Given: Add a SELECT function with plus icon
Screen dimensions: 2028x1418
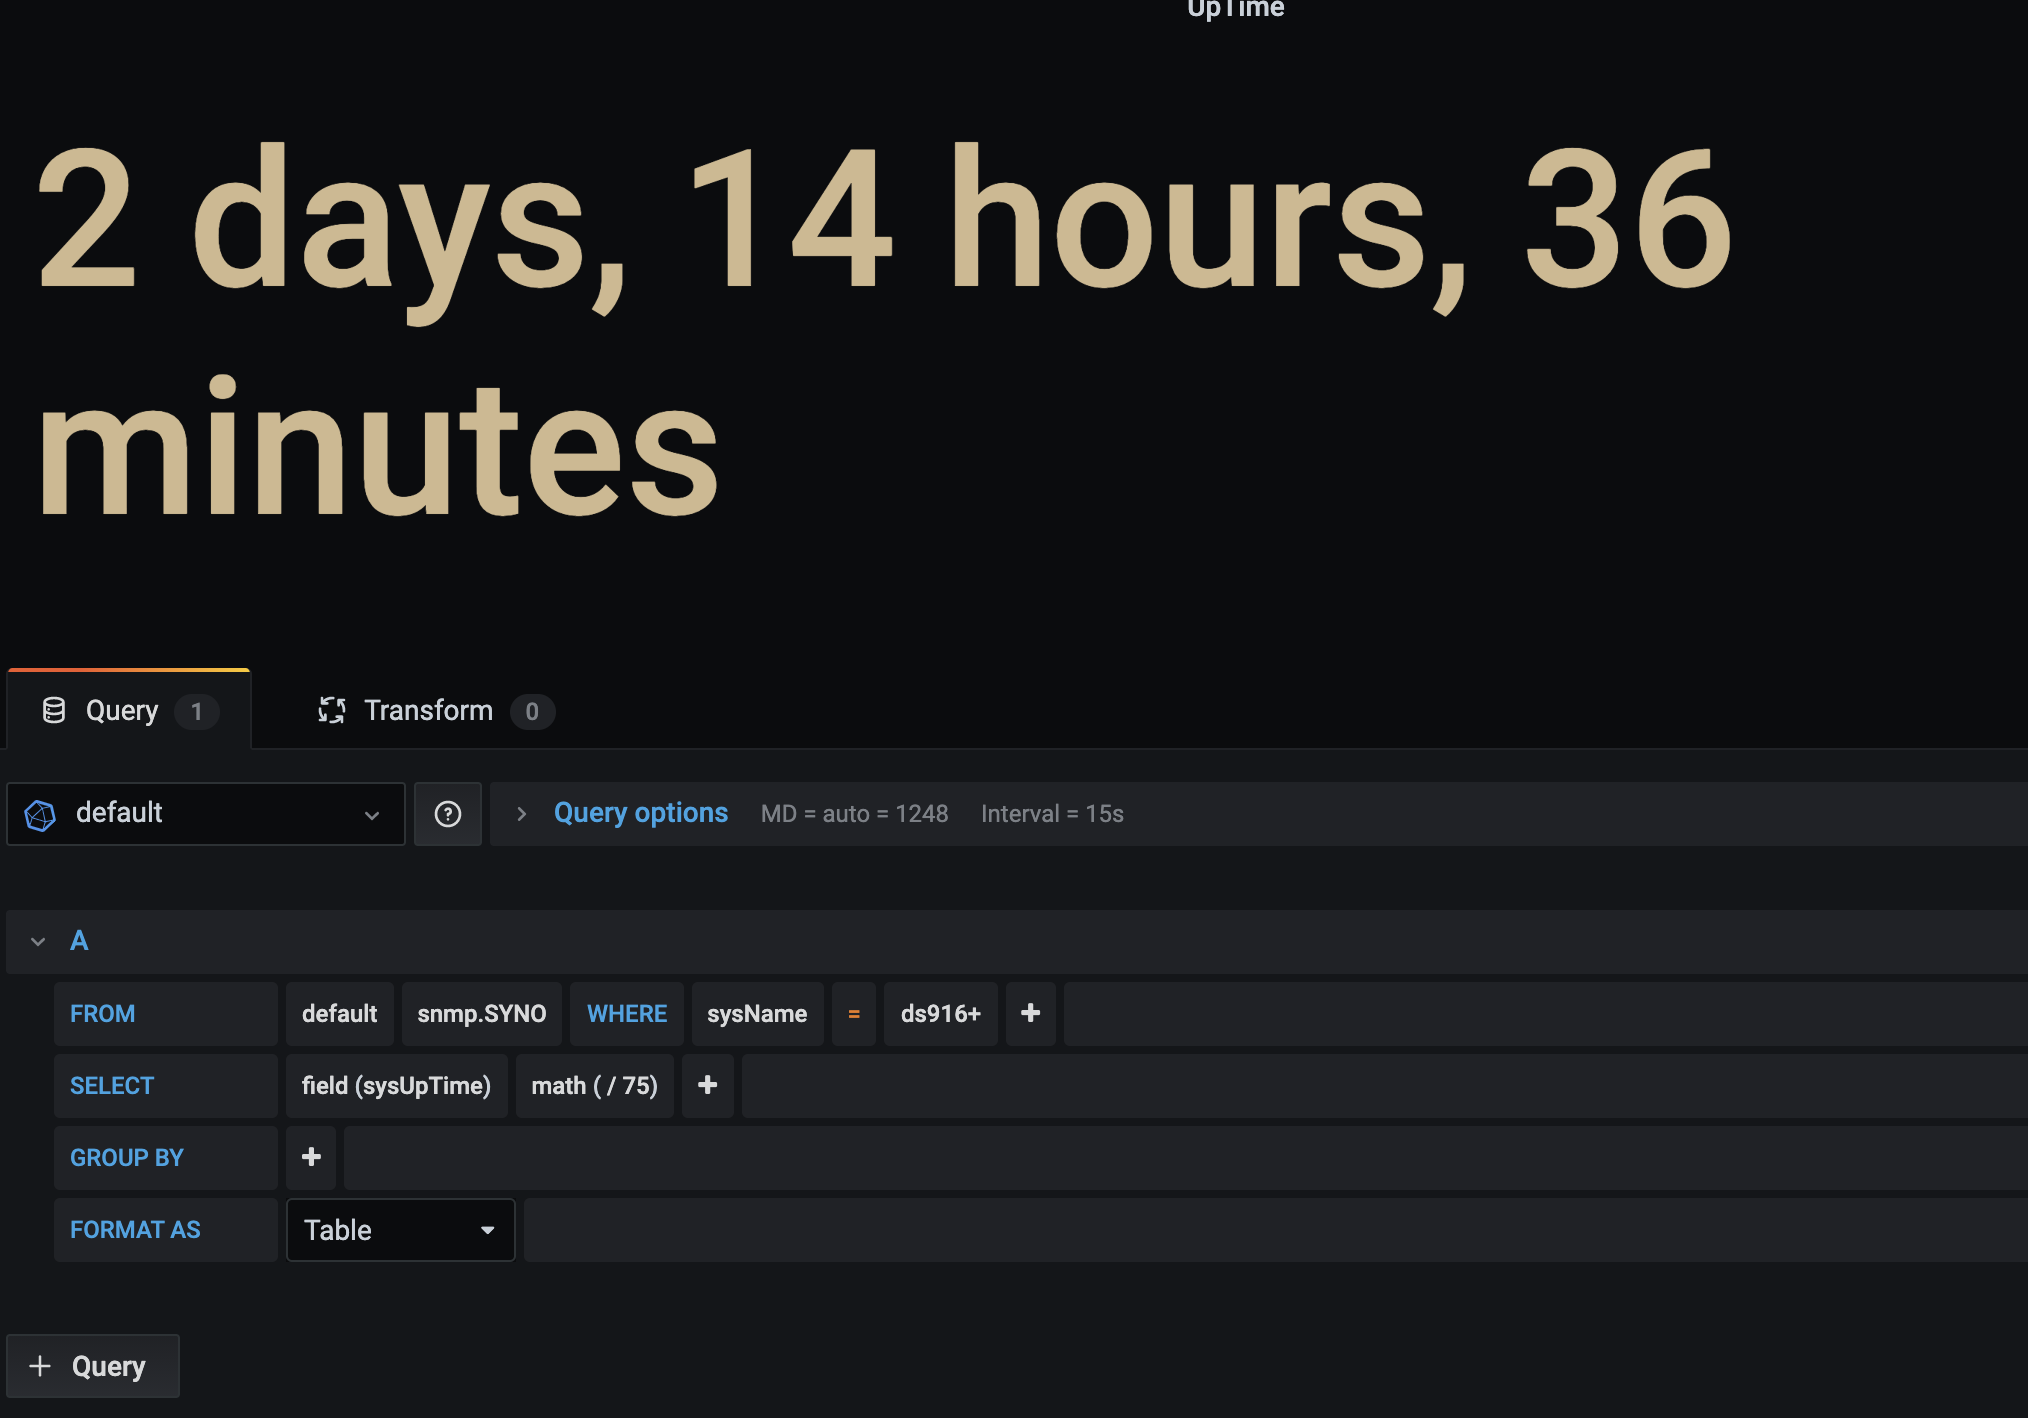Looking at the screenshot, I should coord(708,1086).
